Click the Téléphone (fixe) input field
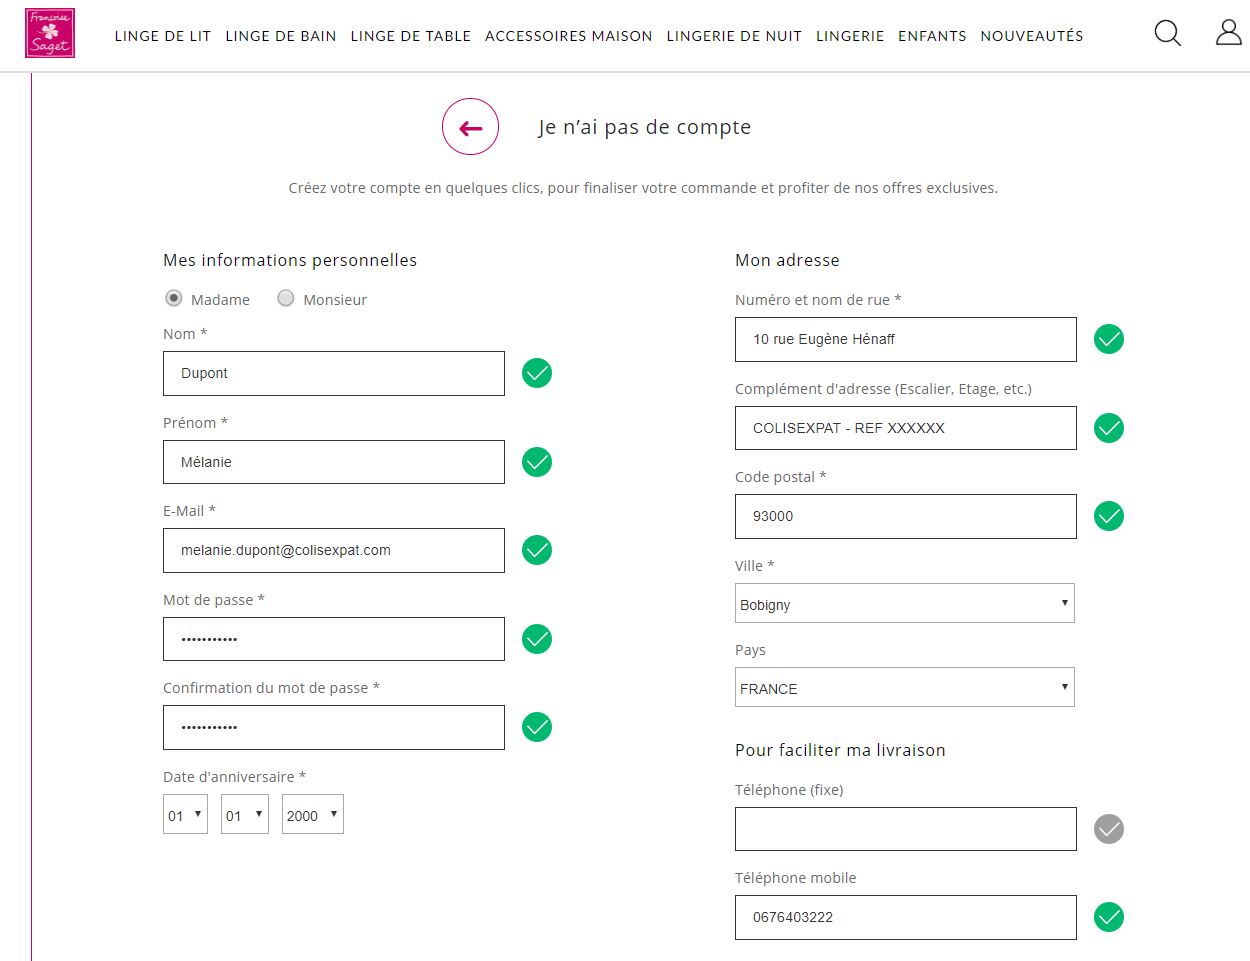The height and width of the screenshot is (961, 1250). (x=906, y=829)
